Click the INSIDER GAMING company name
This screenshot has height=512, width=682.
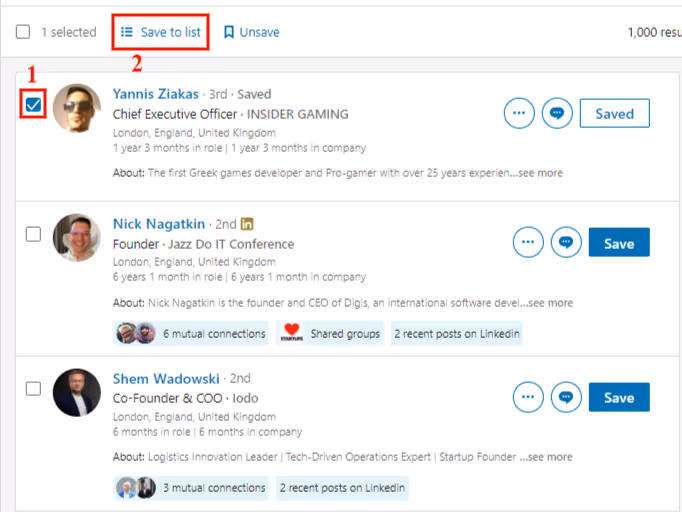[x=298, y=114]
